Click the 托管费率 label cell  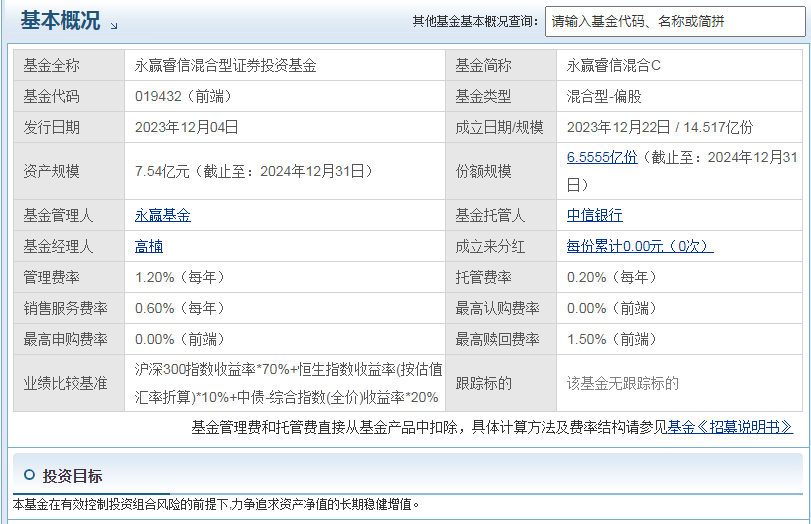pyautogui.click(x=501, y=277)
